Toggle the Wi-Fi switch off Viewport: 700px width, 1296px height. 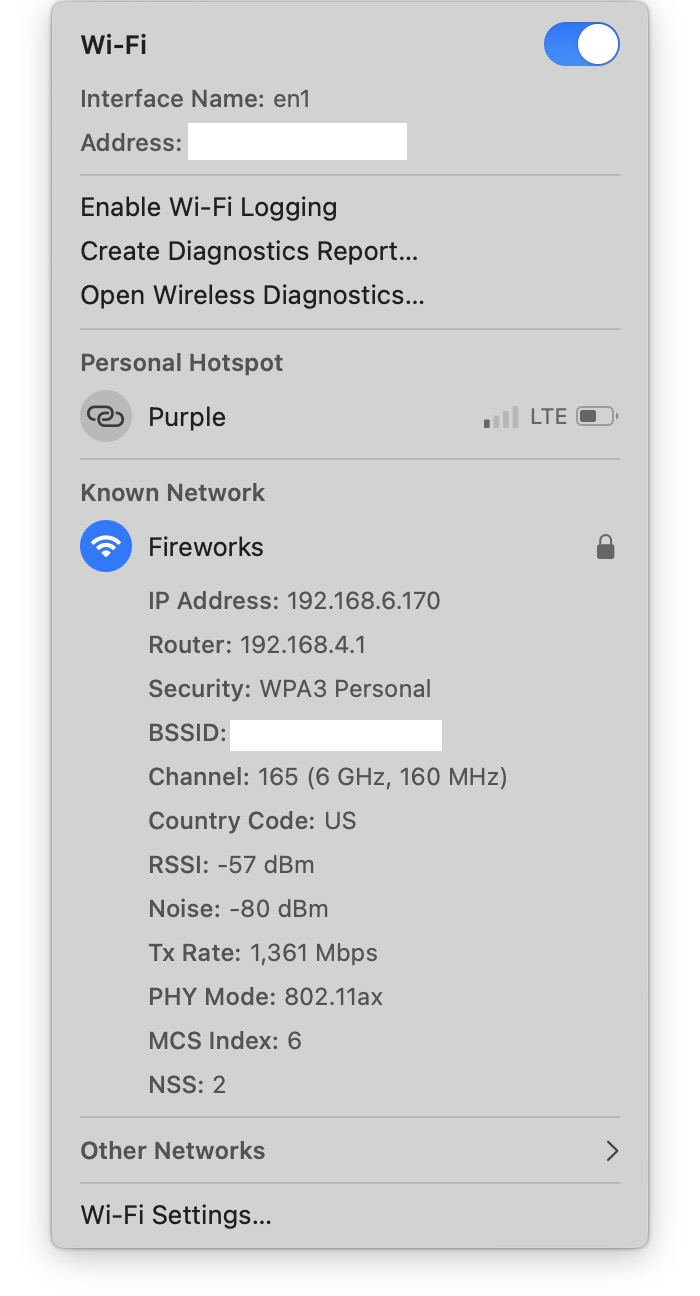[x=581, y=45]
